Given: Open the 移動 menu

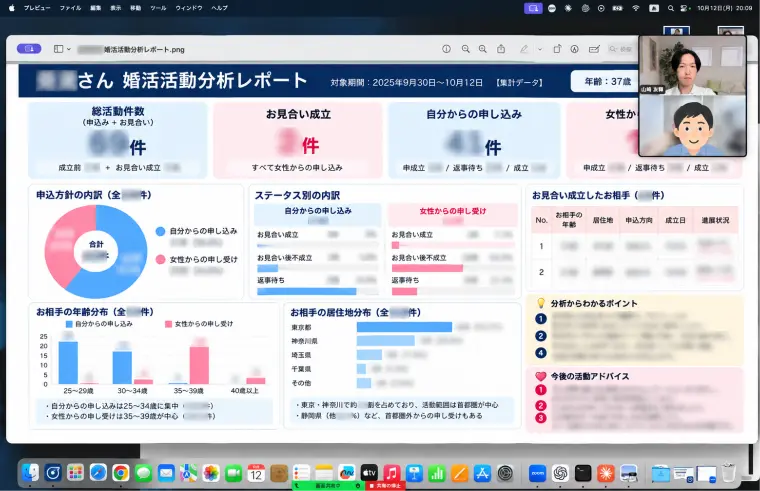Looking at the screenshot, I should point(135,8).
